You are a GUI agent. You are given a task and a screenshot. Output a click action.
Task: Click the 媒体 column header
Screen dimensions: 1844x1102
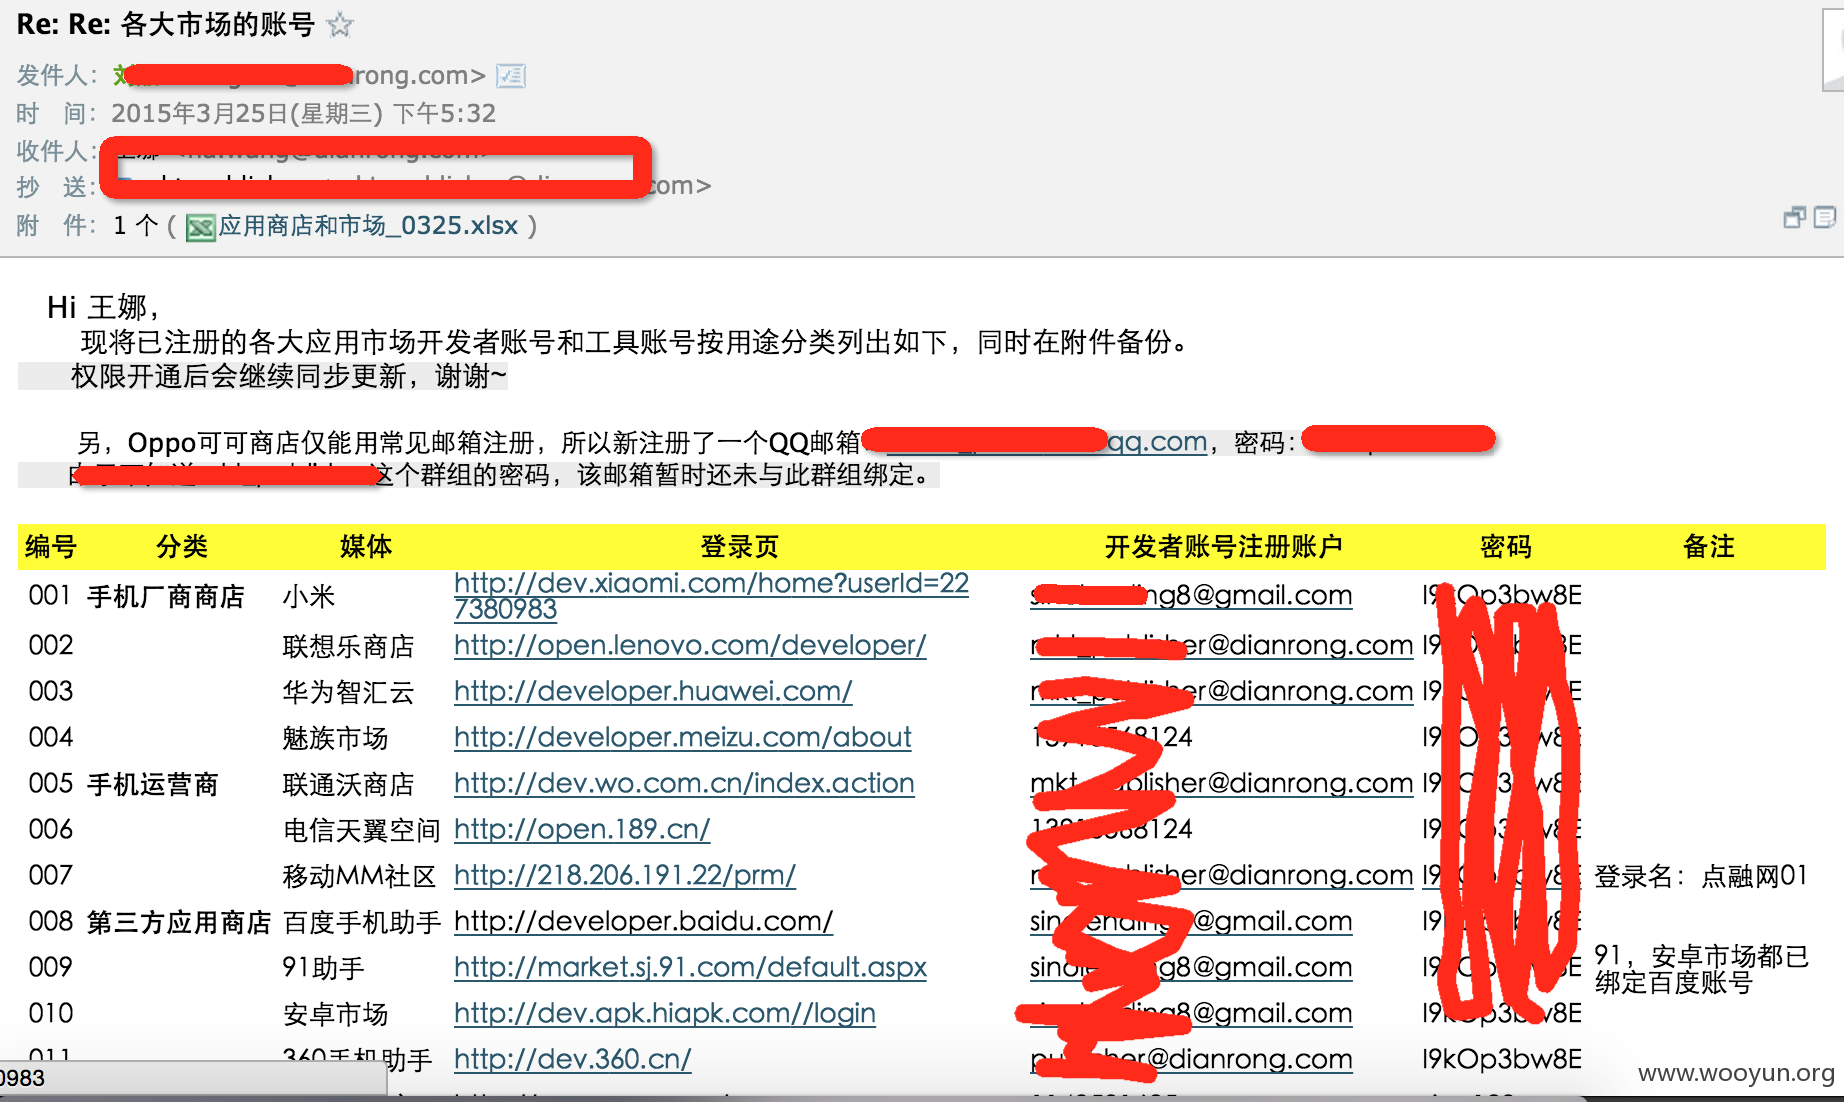click(366, 546)
